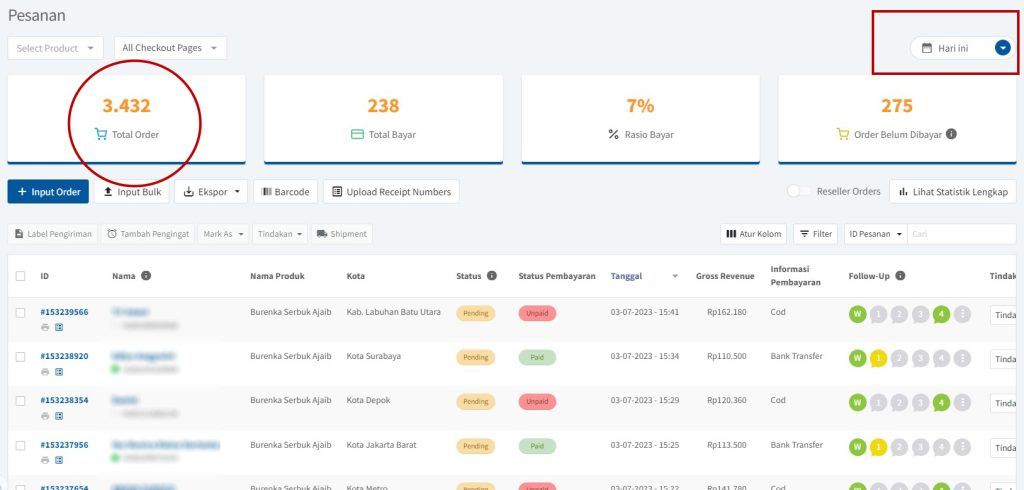Click the green W bubble for order #153237956
Viewport: 1024px width, 490px height.
tap(857, 448)
